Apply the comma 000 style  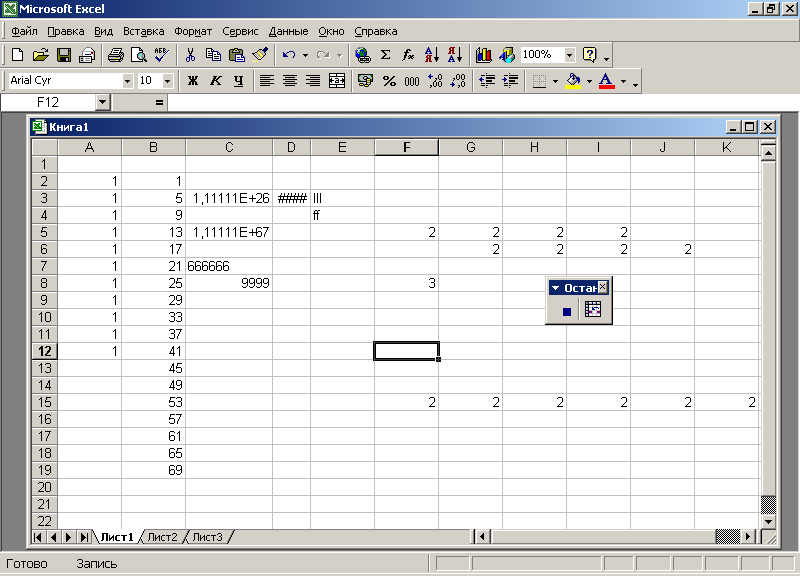(x=412, y=81)
